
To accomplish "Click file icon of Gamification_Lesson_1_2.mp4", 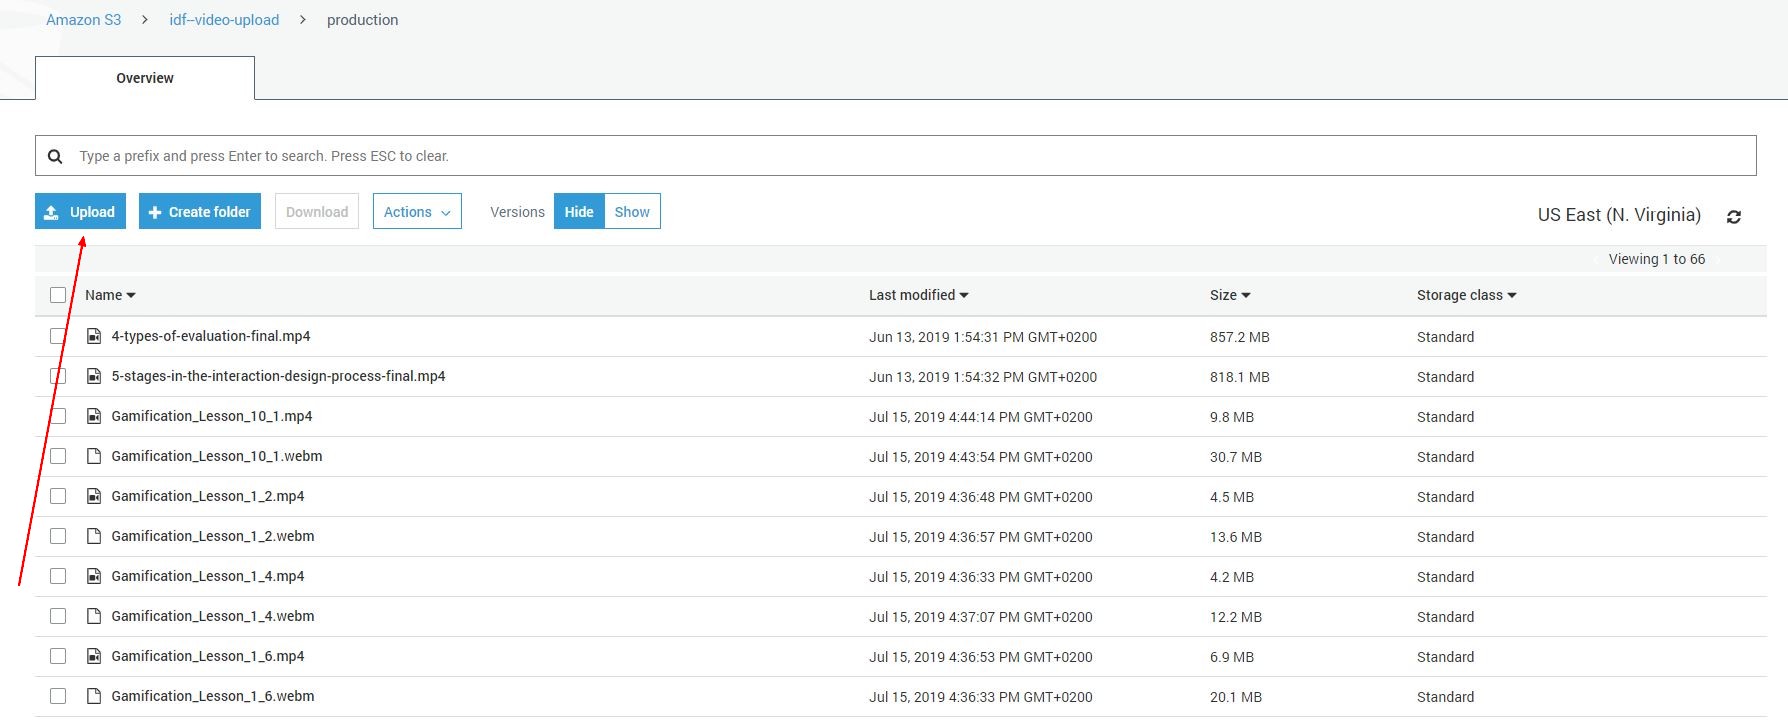I will pyautogui.click(x=94, y=496).
